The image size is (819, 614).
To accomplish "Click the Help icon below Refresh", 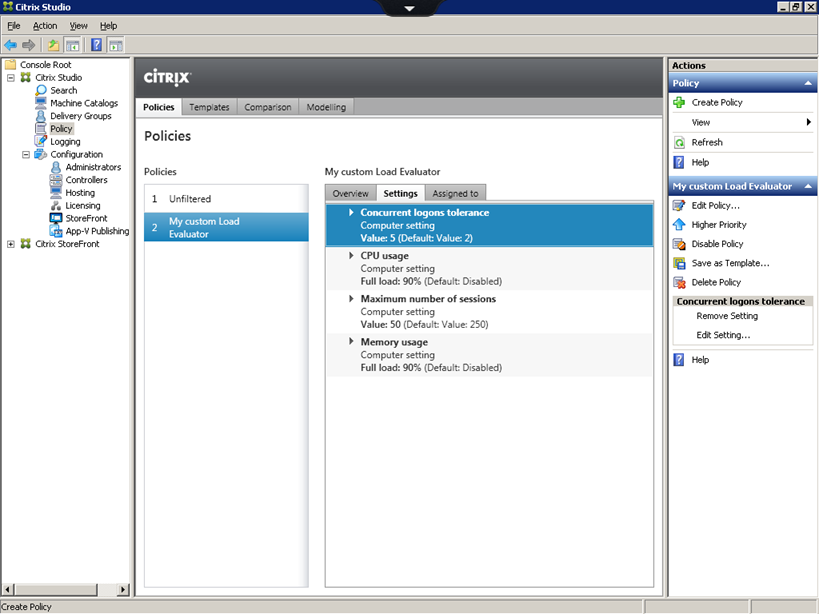I will [x=679, y=162].
